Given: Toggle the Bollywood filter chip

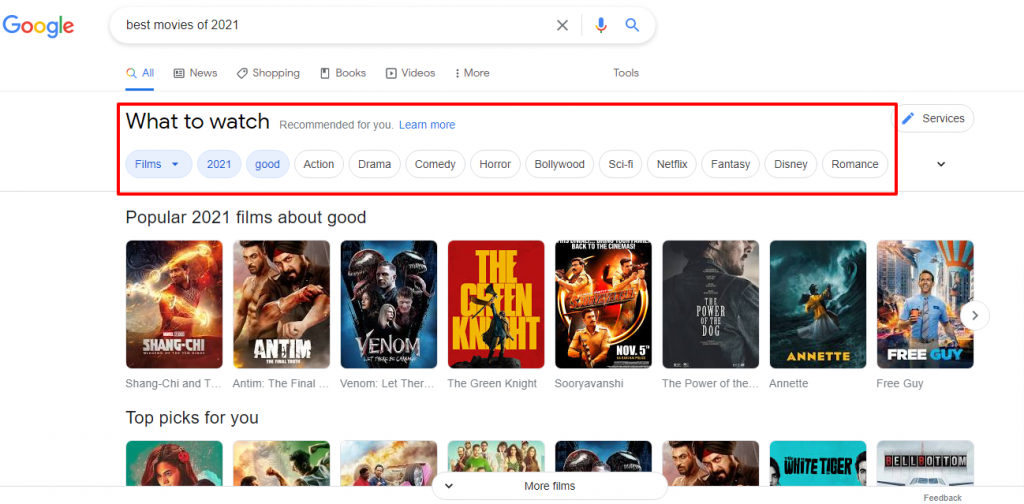Looking at the screenshot, I should [x=560, y=164].
